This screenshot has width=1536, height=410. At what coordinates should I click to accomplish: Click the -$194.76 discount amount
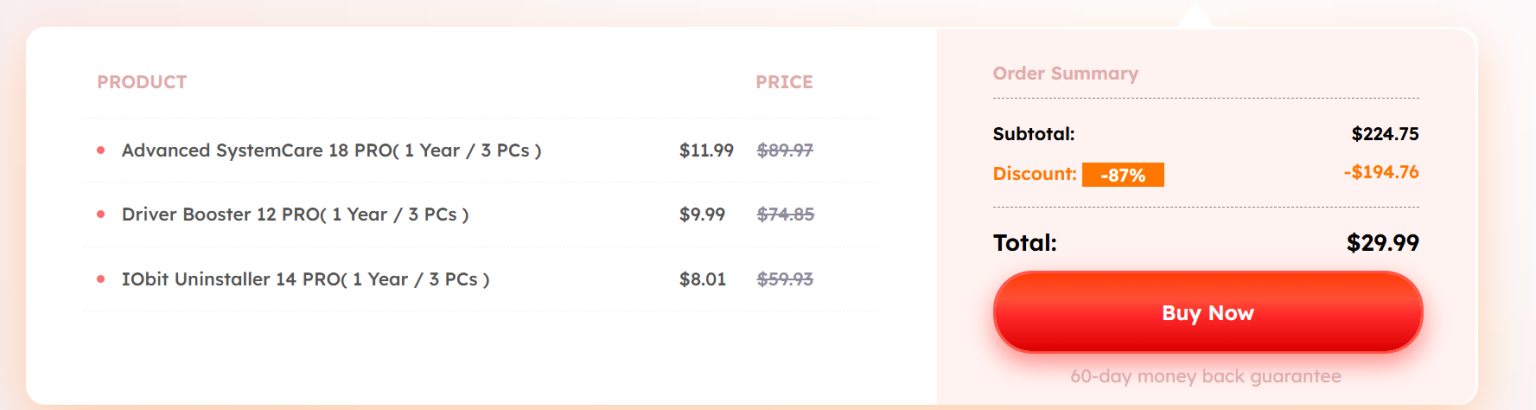click(1381, 172)
